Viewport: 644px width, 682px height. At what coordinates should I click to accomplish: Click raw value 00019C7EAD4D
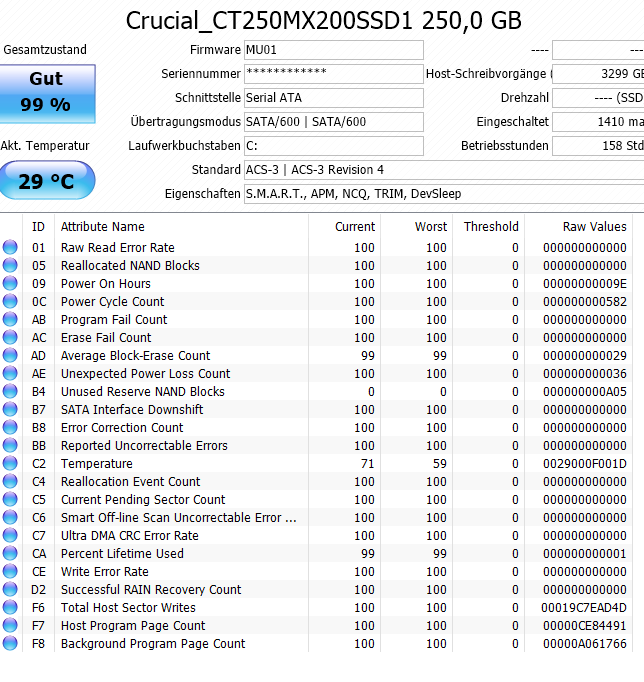[584, 608]
